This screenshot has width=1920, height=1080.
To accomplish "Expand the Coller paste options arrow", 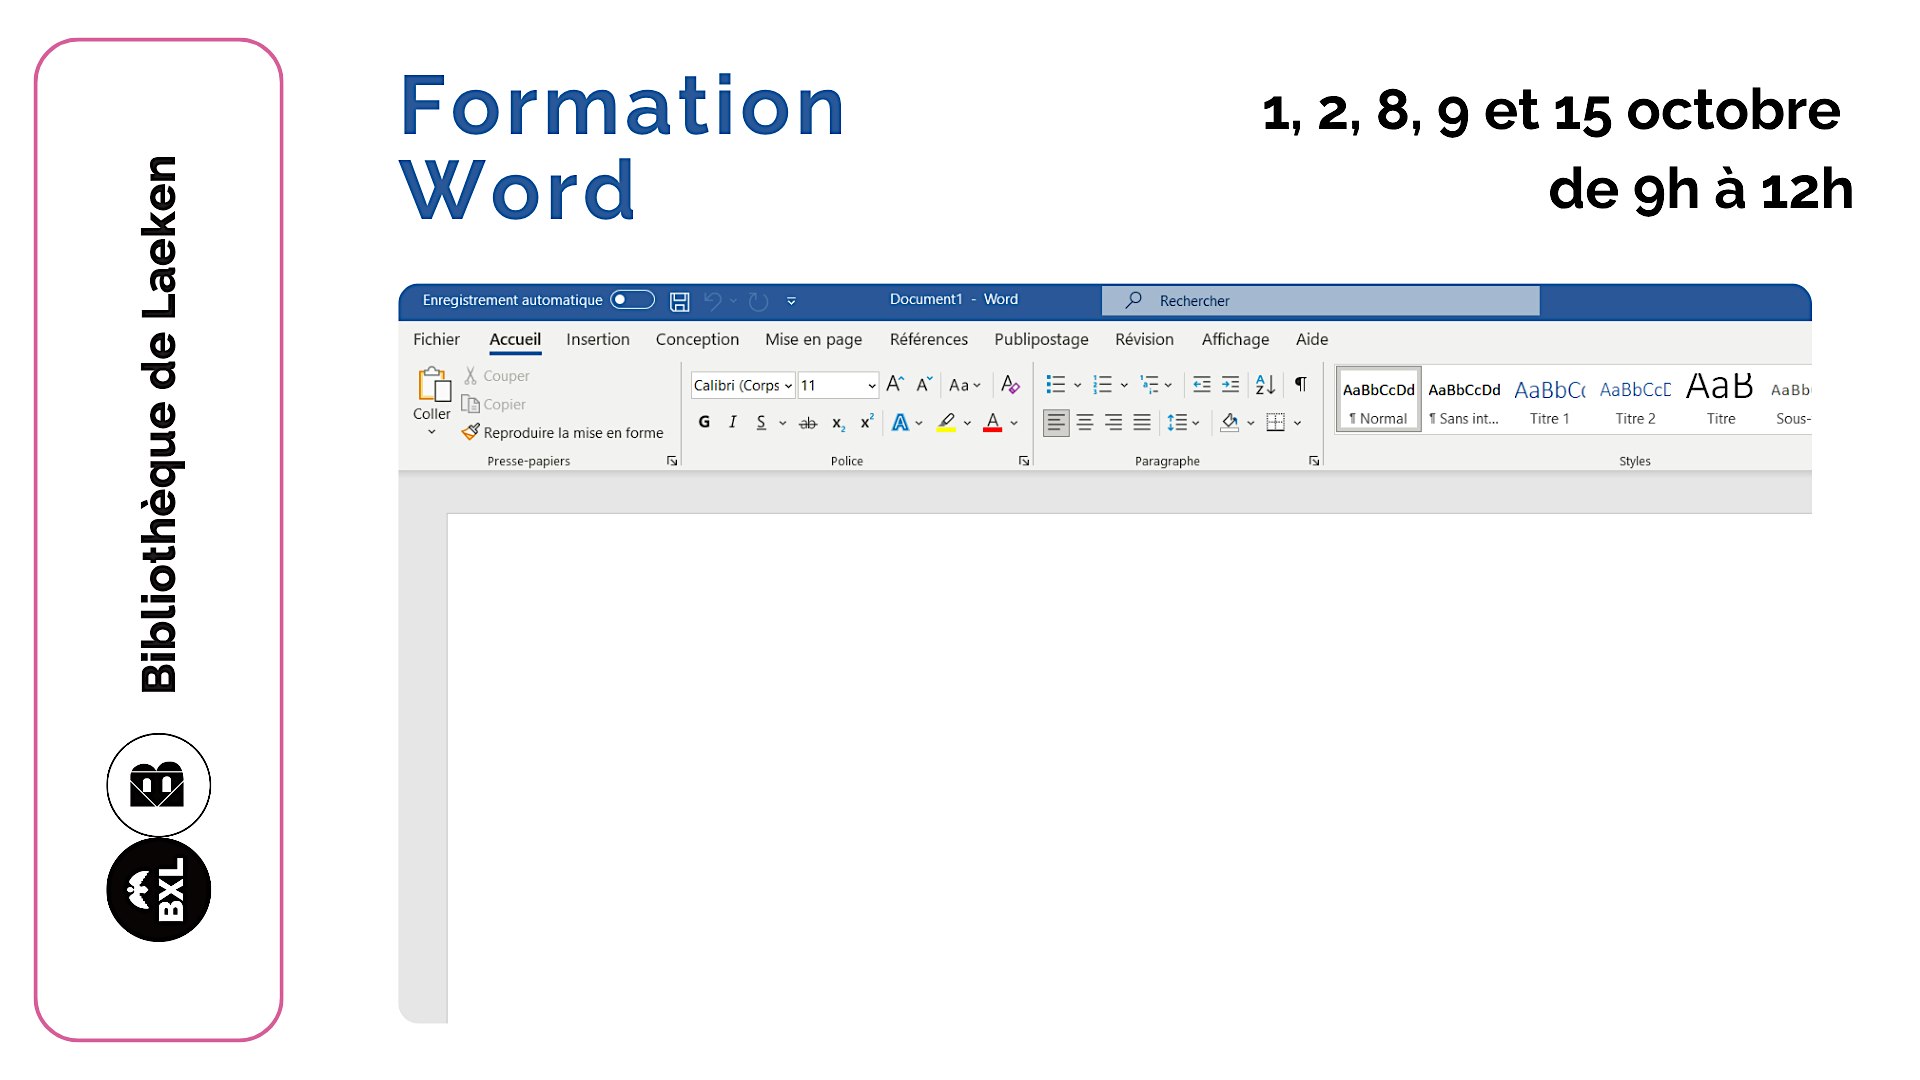I will pyautogui.click(x=432, y=432).
